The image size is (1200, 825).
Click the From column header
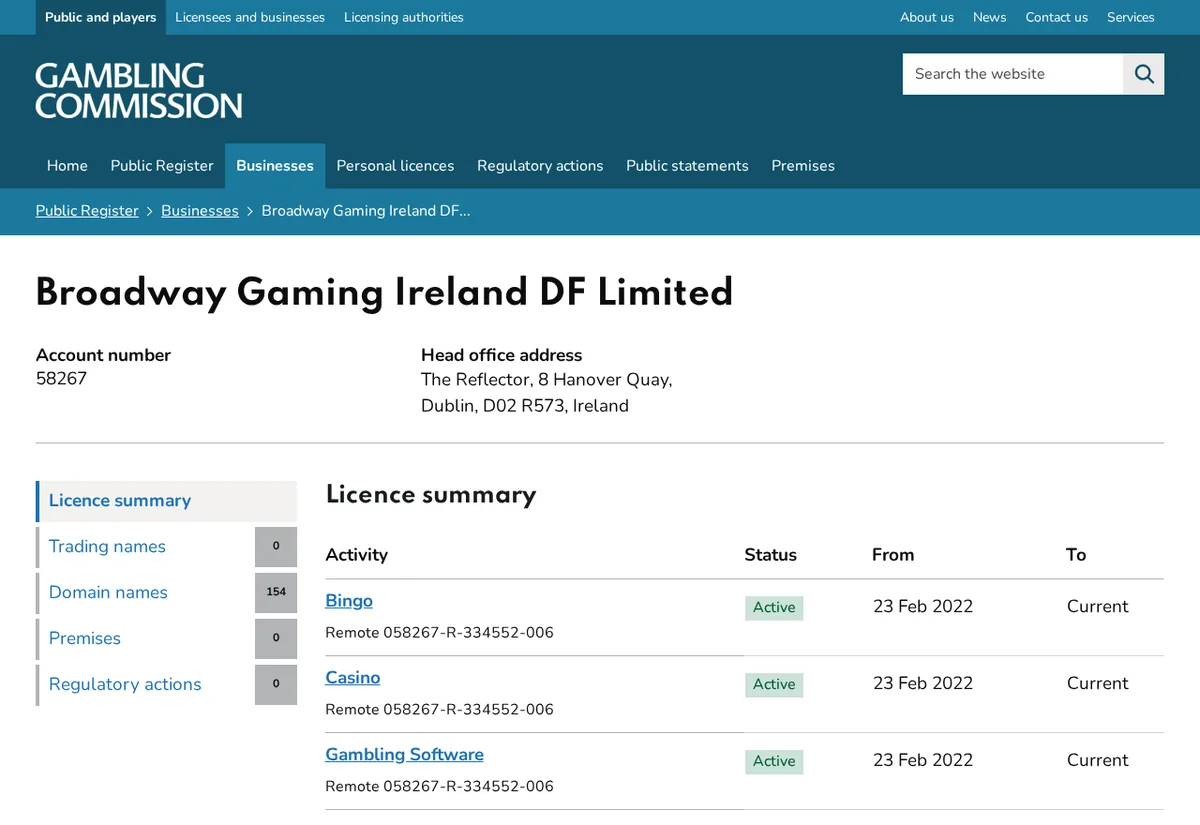coord(893,555)
